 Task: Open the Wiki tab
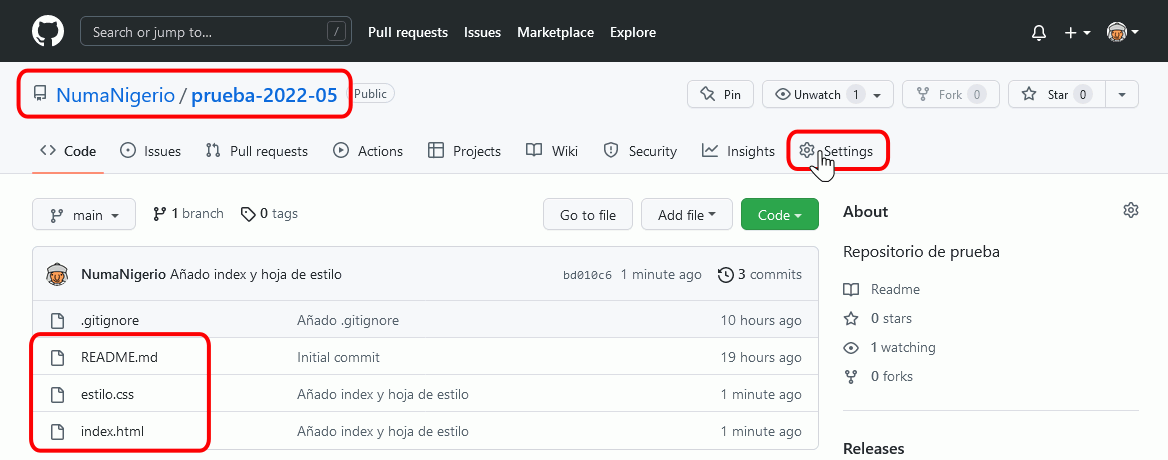click(552, 151)
